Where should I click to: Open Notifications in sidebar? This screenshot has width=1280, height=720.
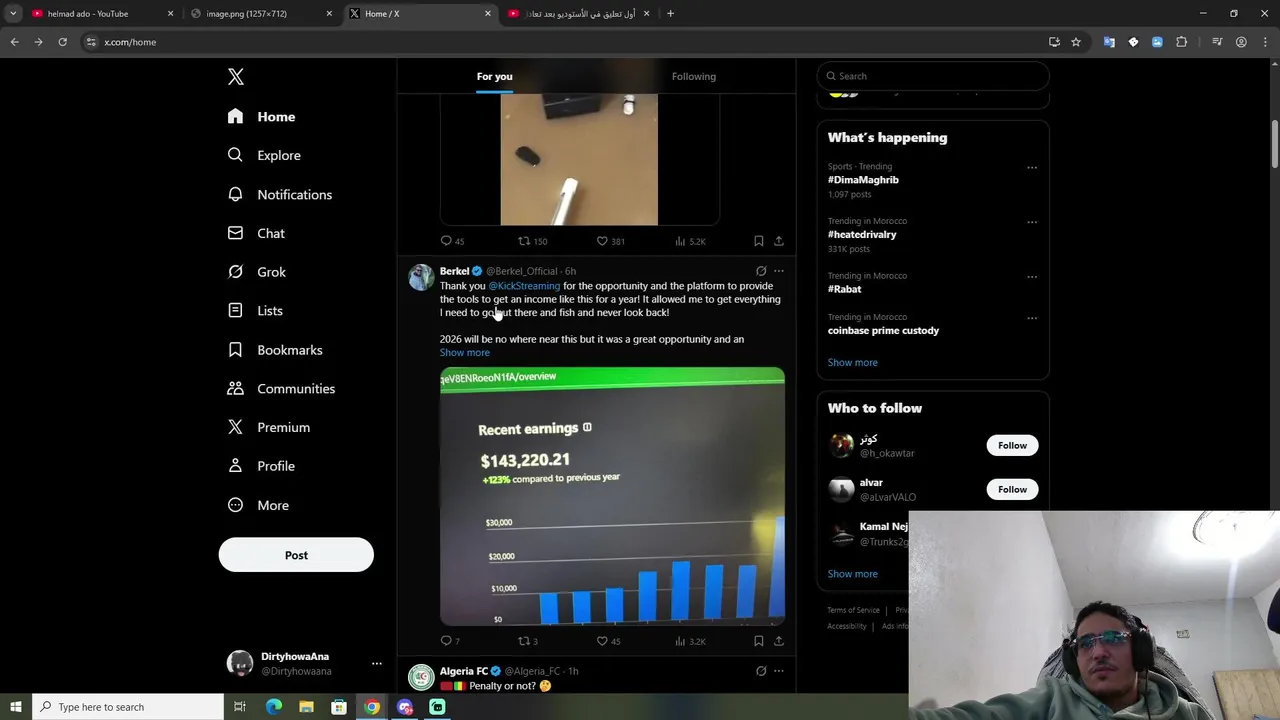279,194
